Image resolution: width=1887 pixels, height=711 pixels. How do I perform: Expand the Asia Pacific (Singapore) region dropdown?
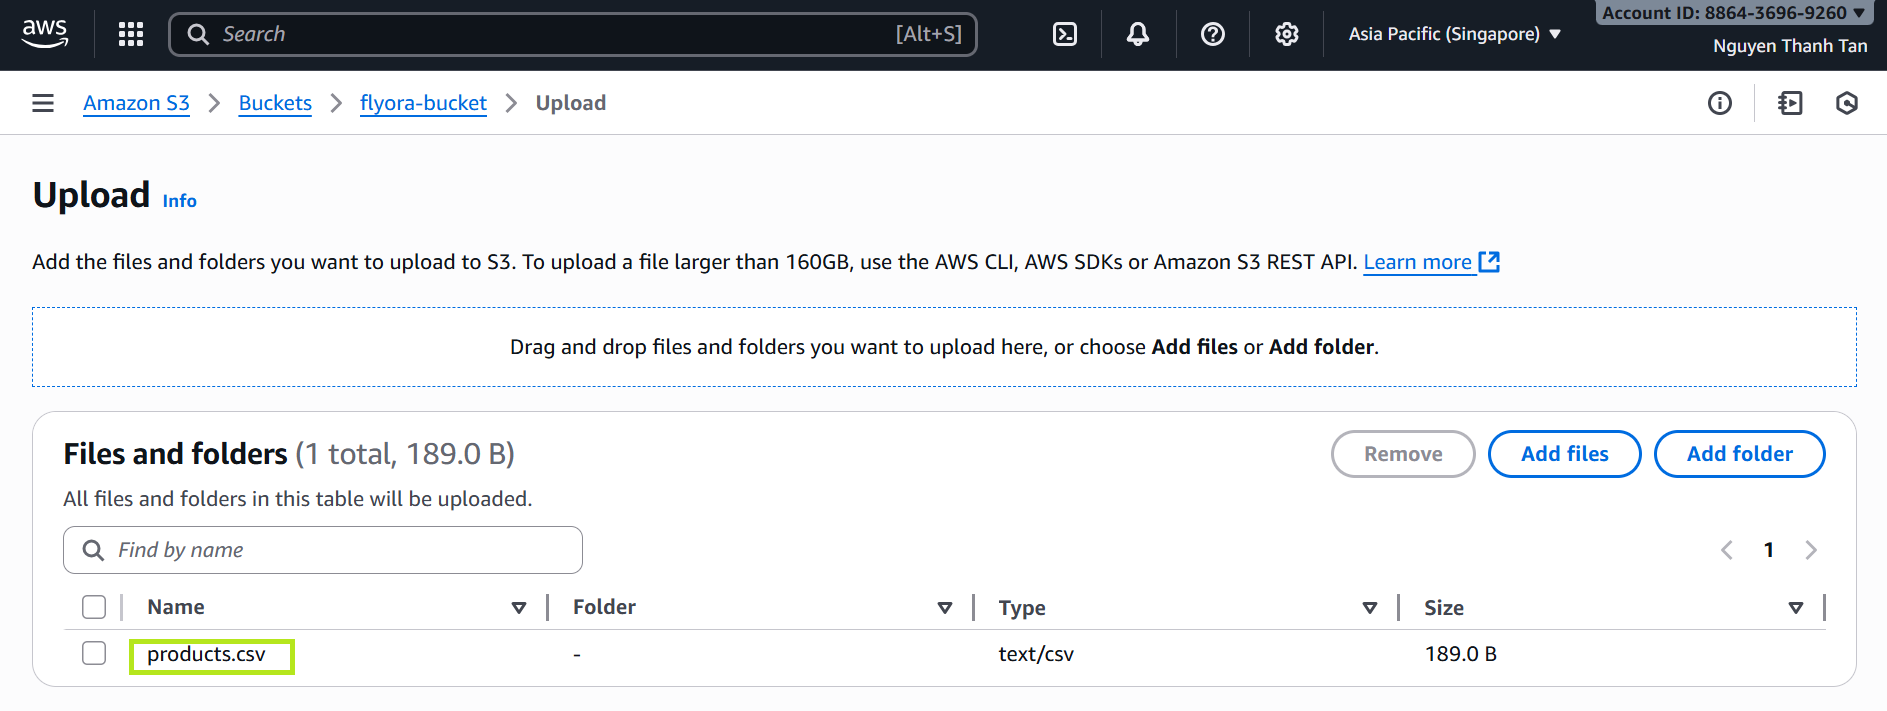[x=1454, y=34]
